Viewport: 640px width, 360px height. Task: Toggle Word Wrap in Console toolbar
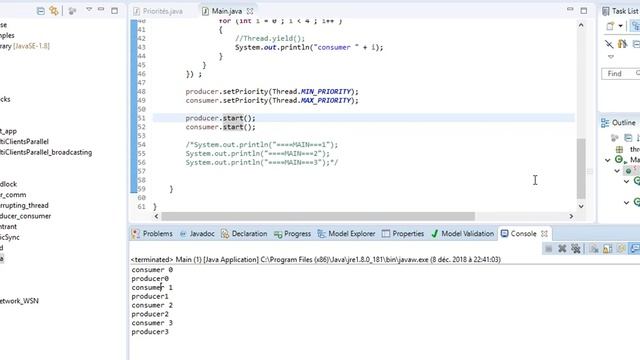[x=621, y=249]
